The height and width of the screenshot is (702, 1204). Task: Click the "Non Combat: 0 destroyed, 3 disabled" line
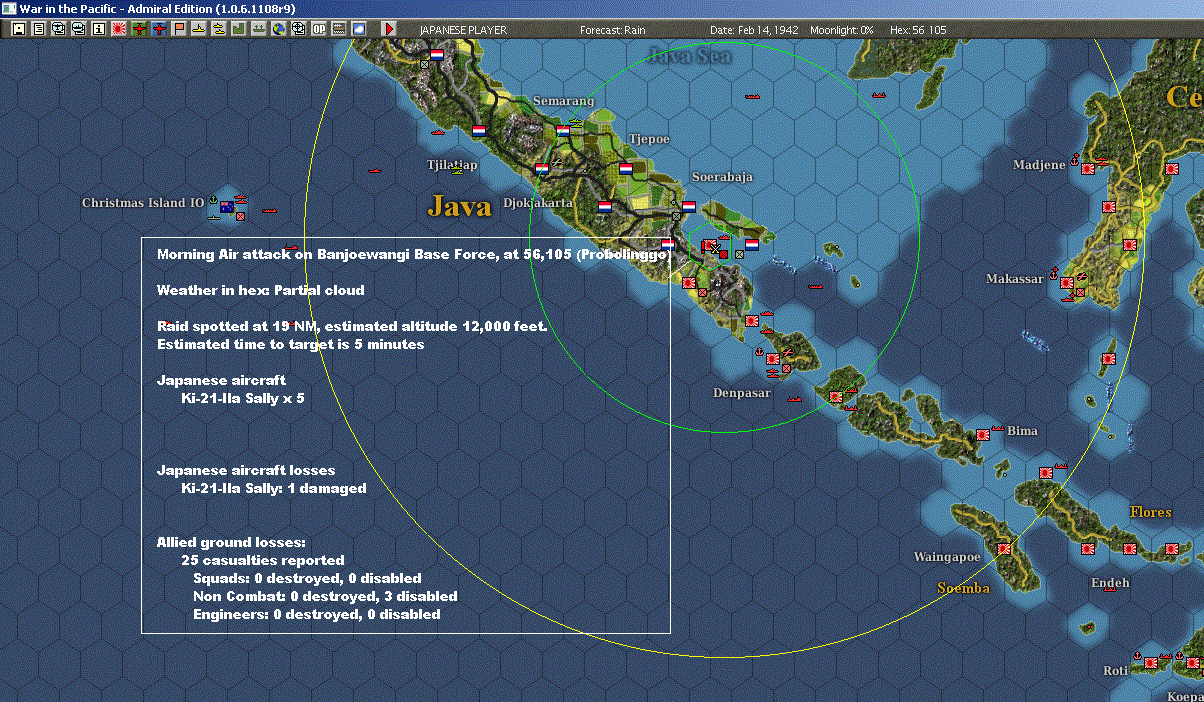[x=325, y=596]
